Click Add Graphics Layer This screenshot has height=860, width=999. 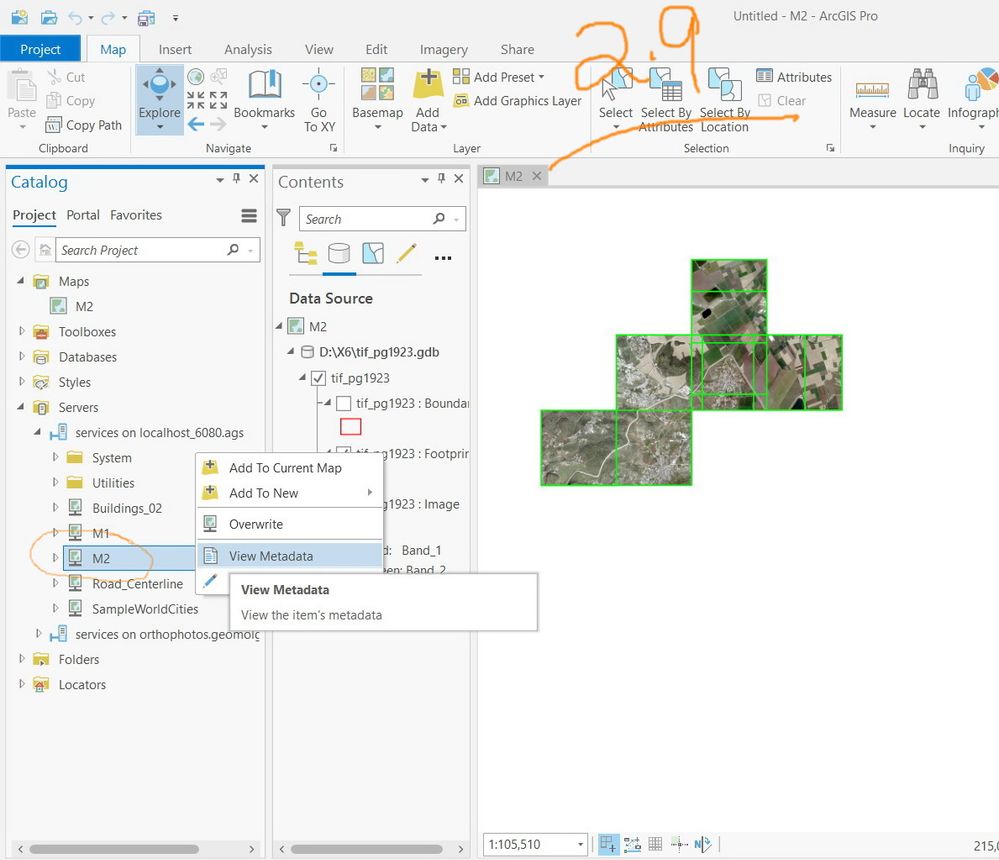point(517,101)
